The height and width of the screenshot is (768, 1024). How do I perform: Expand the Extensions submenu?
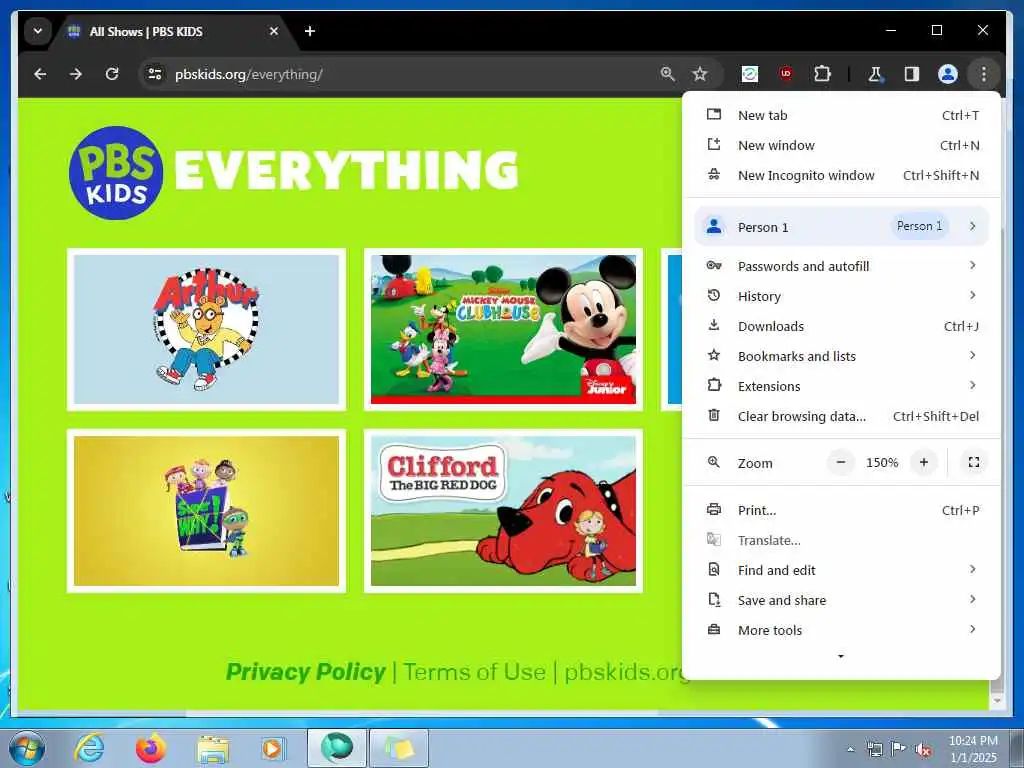coord(841,386)
